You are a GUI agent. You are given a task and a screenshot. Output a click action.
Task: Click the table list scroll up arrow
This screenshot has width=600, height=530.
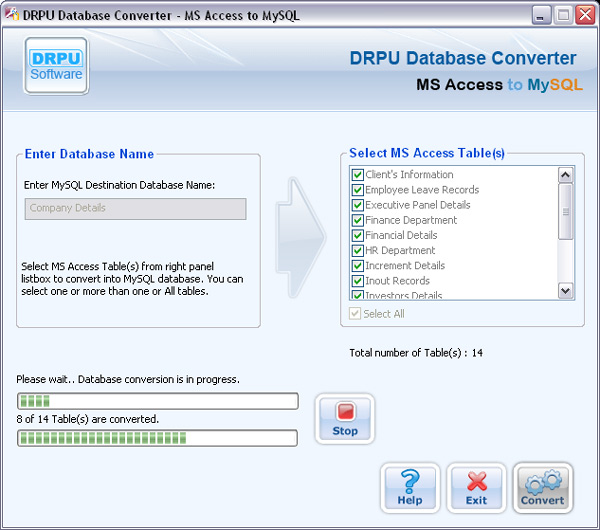pyautogui.click(x=565, y=175)
